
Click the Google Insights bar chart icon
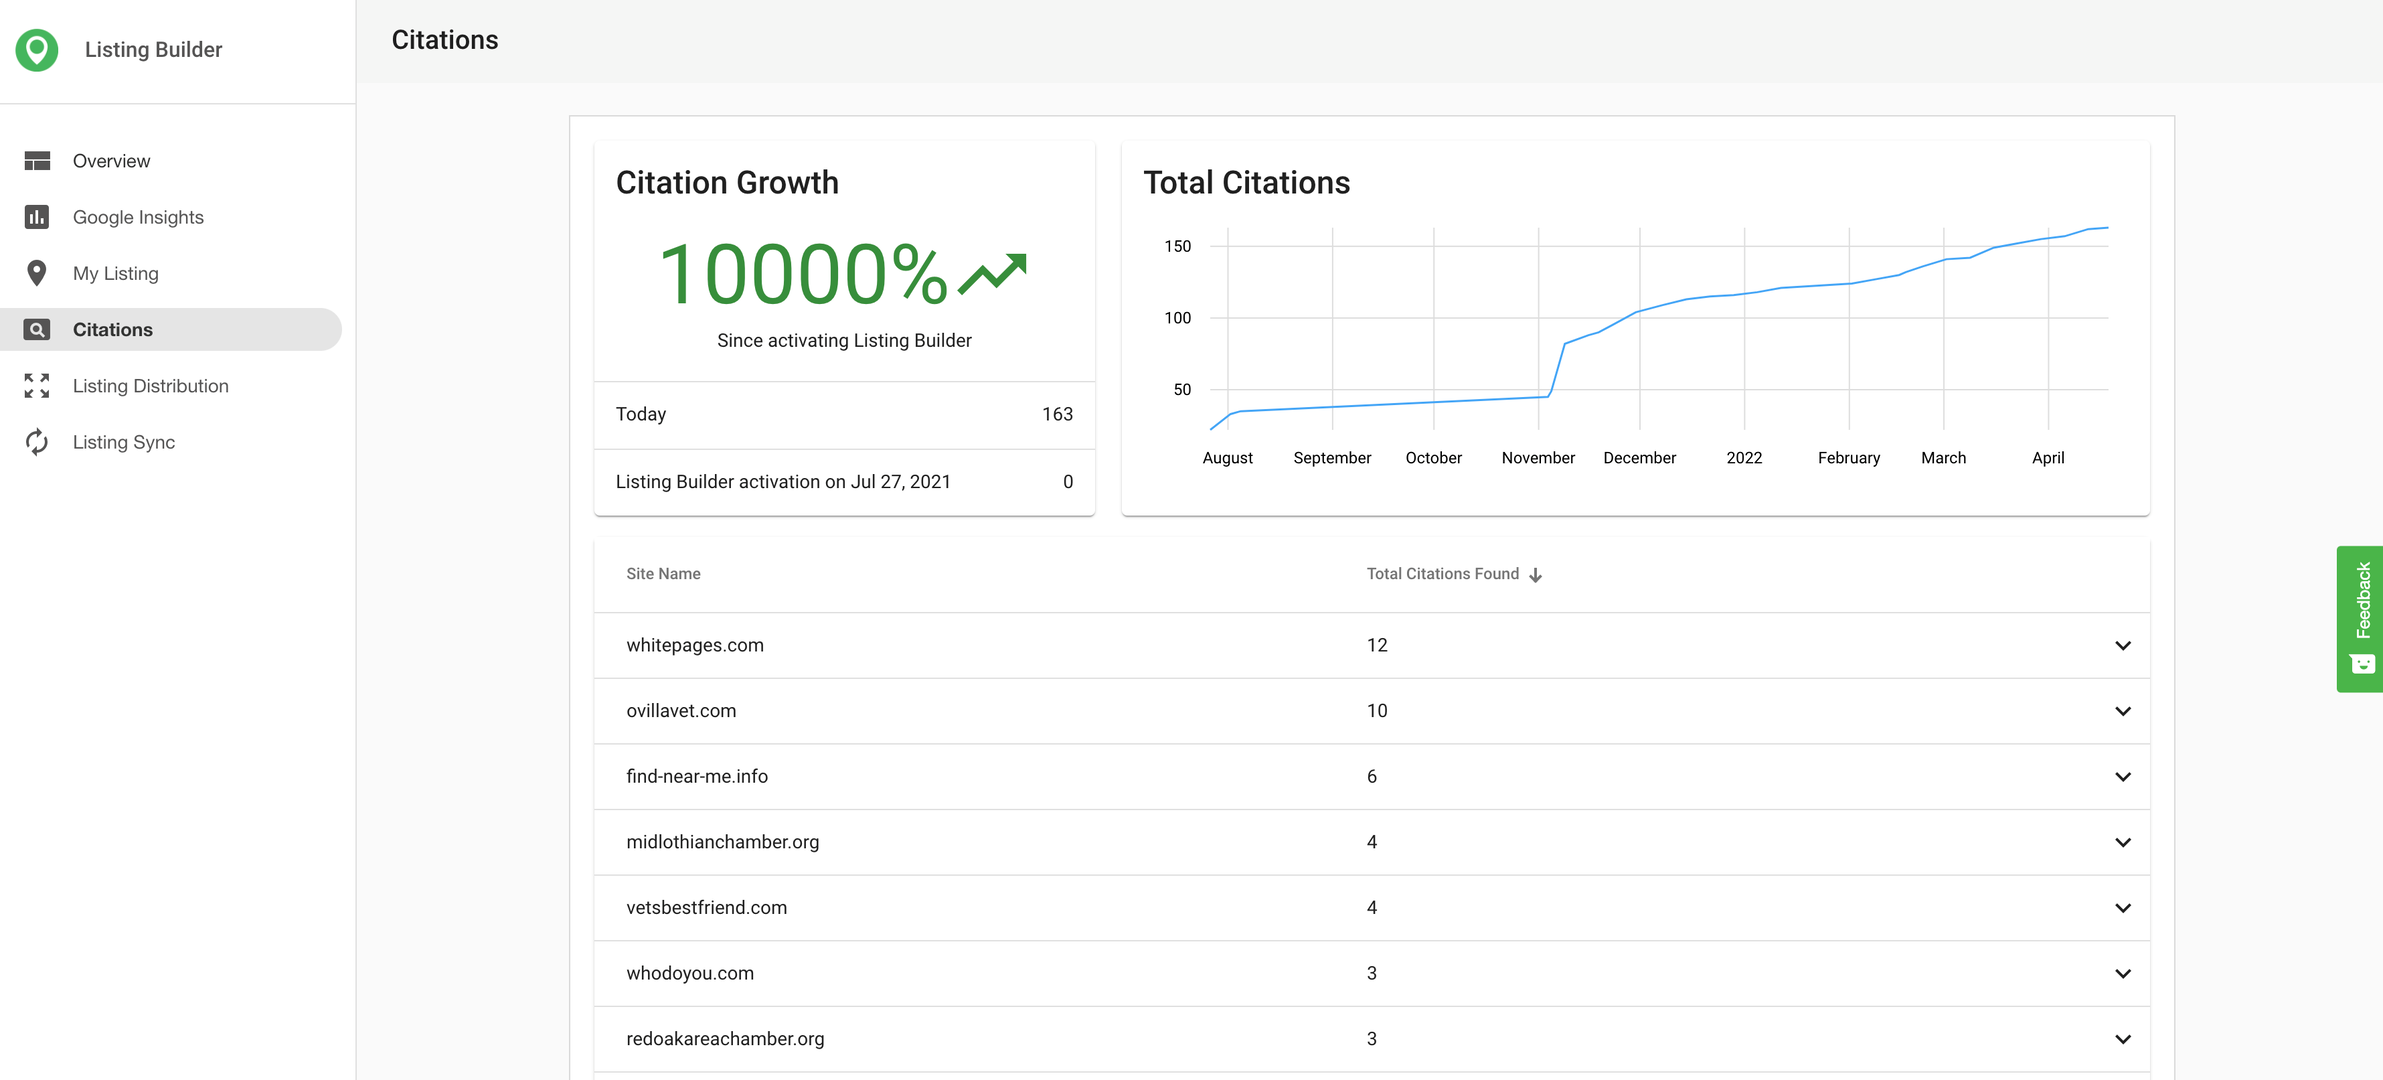pos(37,217)
